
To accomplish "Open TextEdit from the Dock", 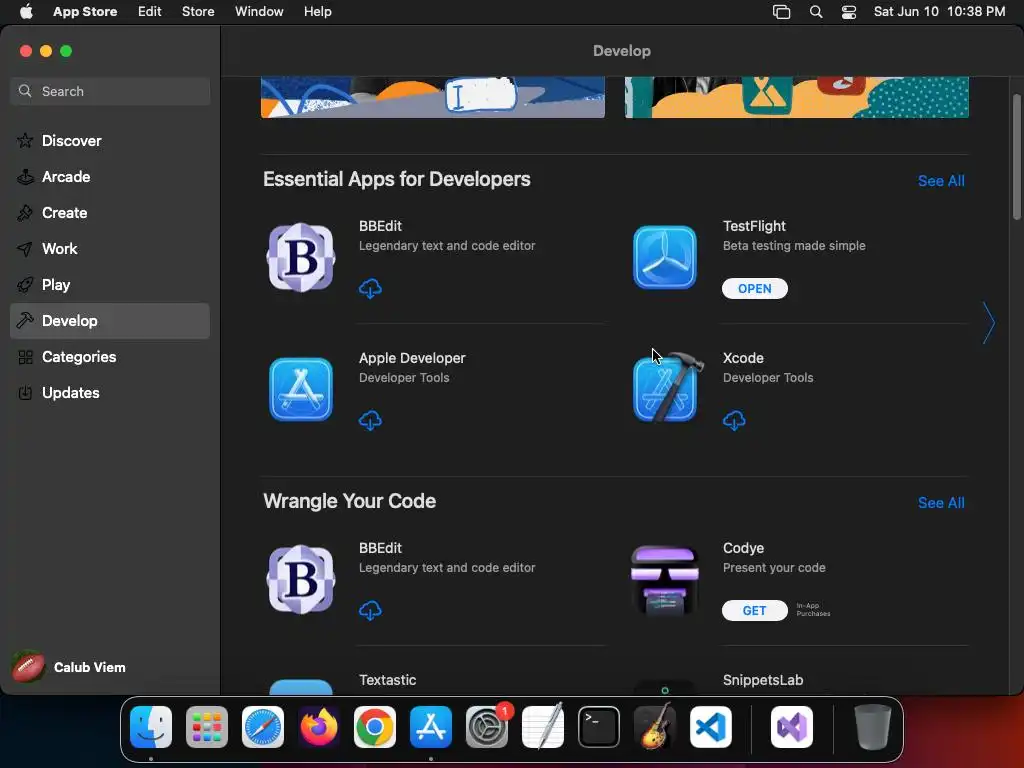I will pyautogui.click(x=543, y=727).
